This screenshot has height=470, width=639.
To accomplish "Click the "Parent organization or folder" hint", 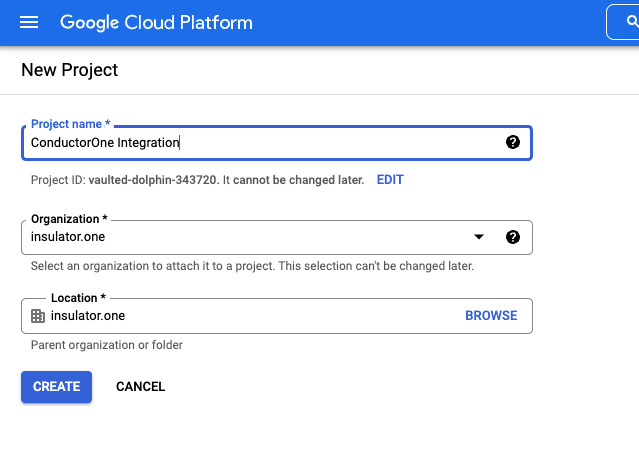I will coord(107,346).
